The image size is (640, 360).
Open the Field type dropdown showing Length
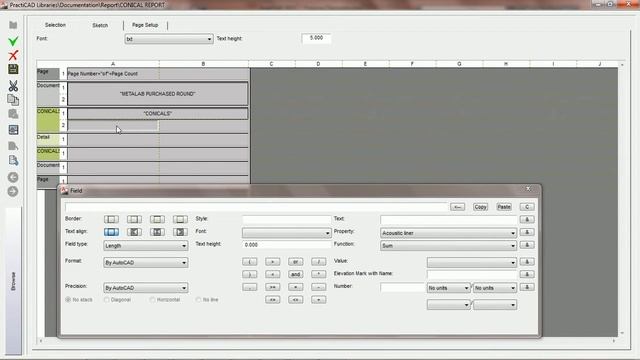pos(145,246)
